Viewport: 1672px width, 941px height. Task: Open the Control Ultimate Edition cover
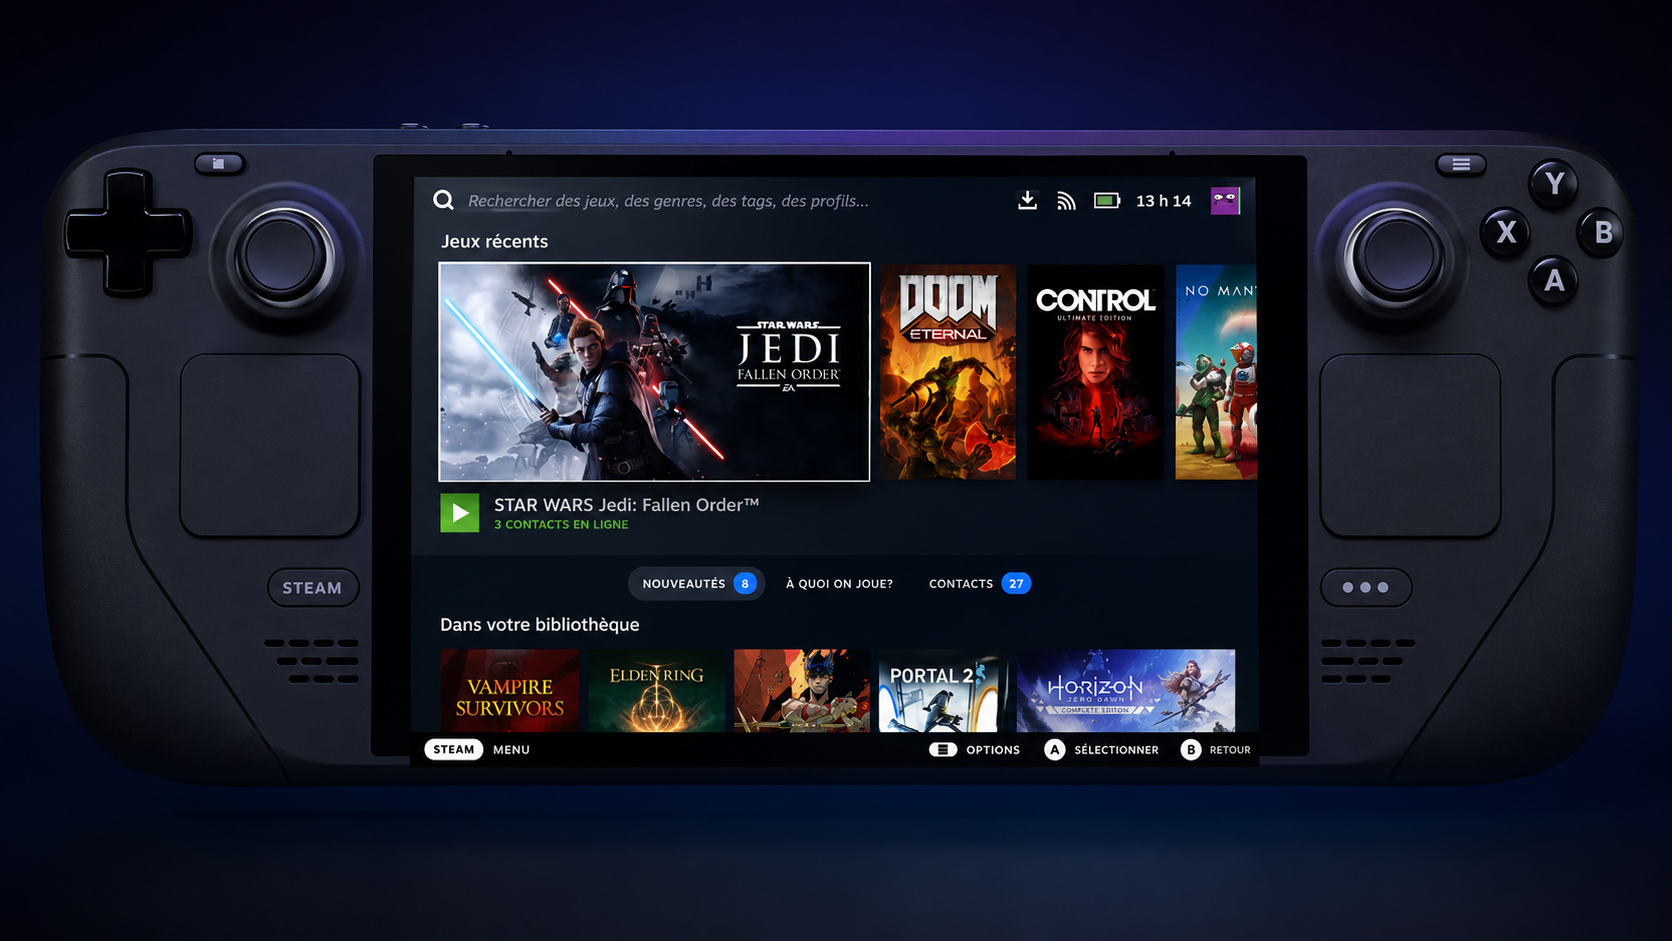coord(1095,372)
